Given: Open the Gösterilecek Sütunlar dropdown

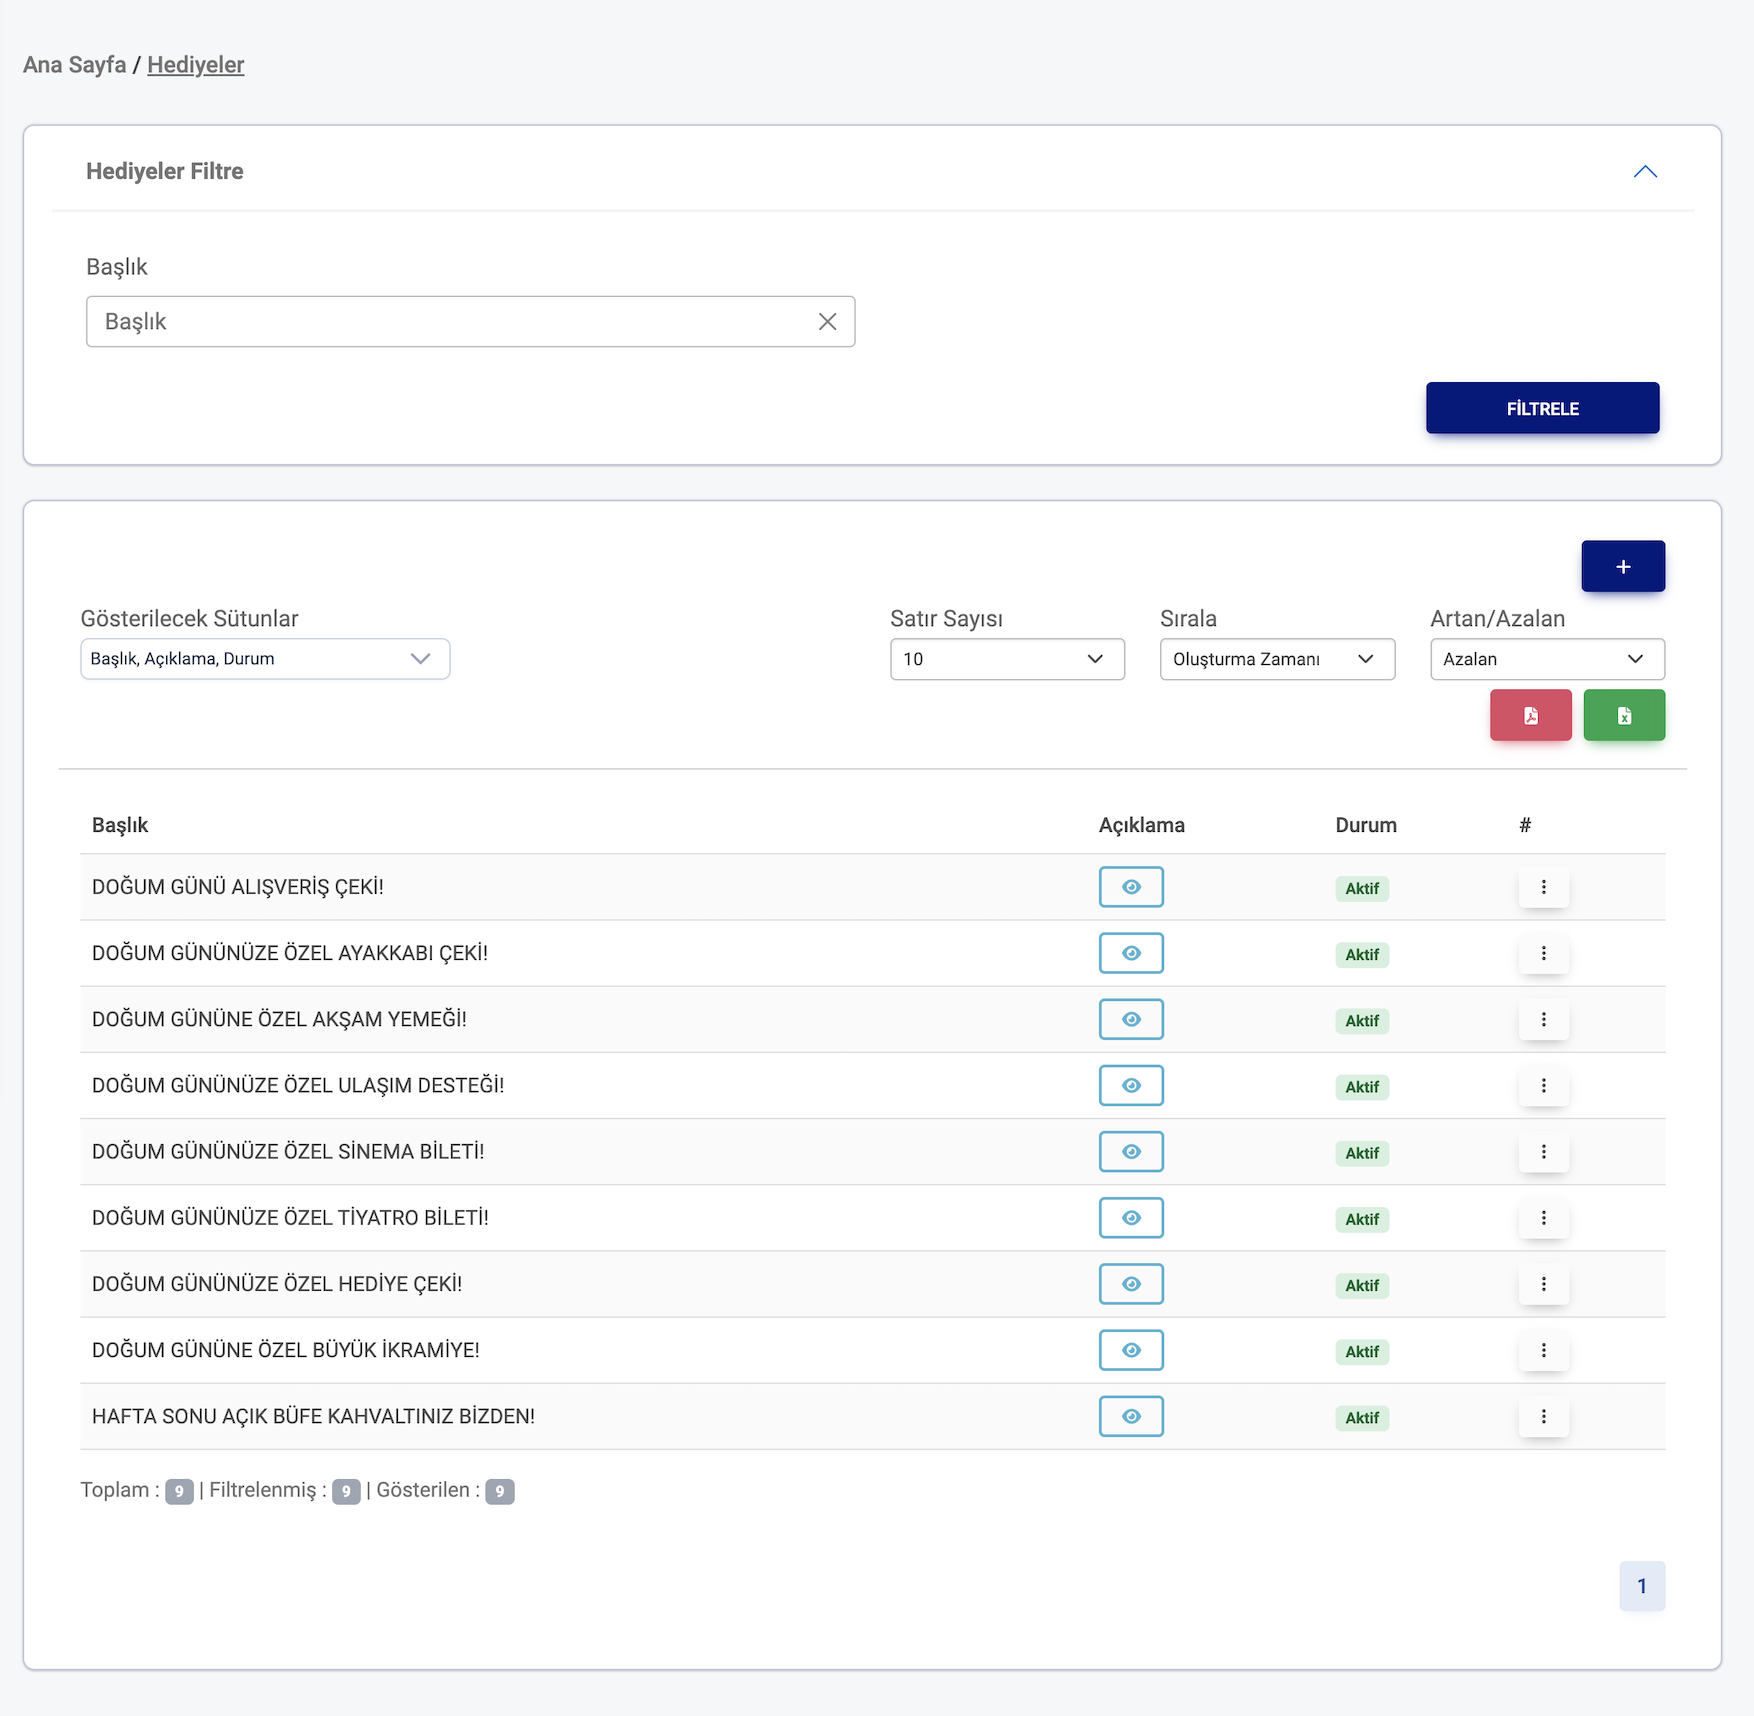Looking at the screenshot, I should [x=265, y=659].
